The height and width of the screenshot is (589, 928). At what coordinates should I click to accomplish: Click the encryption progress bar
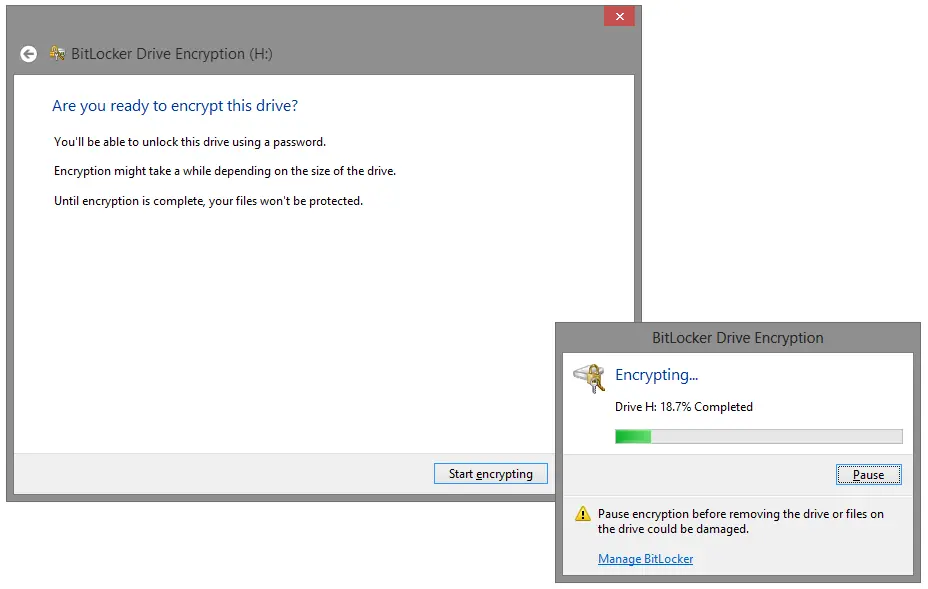(x=759, y=437)
